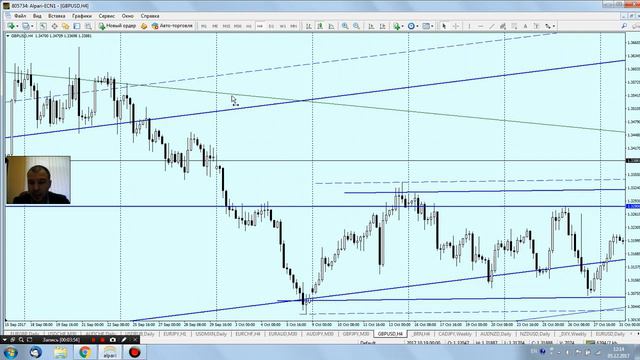Image resolution: width=640 pixels, height=360 pixels.
Task: Open Windows Start button
Action: 11,352
